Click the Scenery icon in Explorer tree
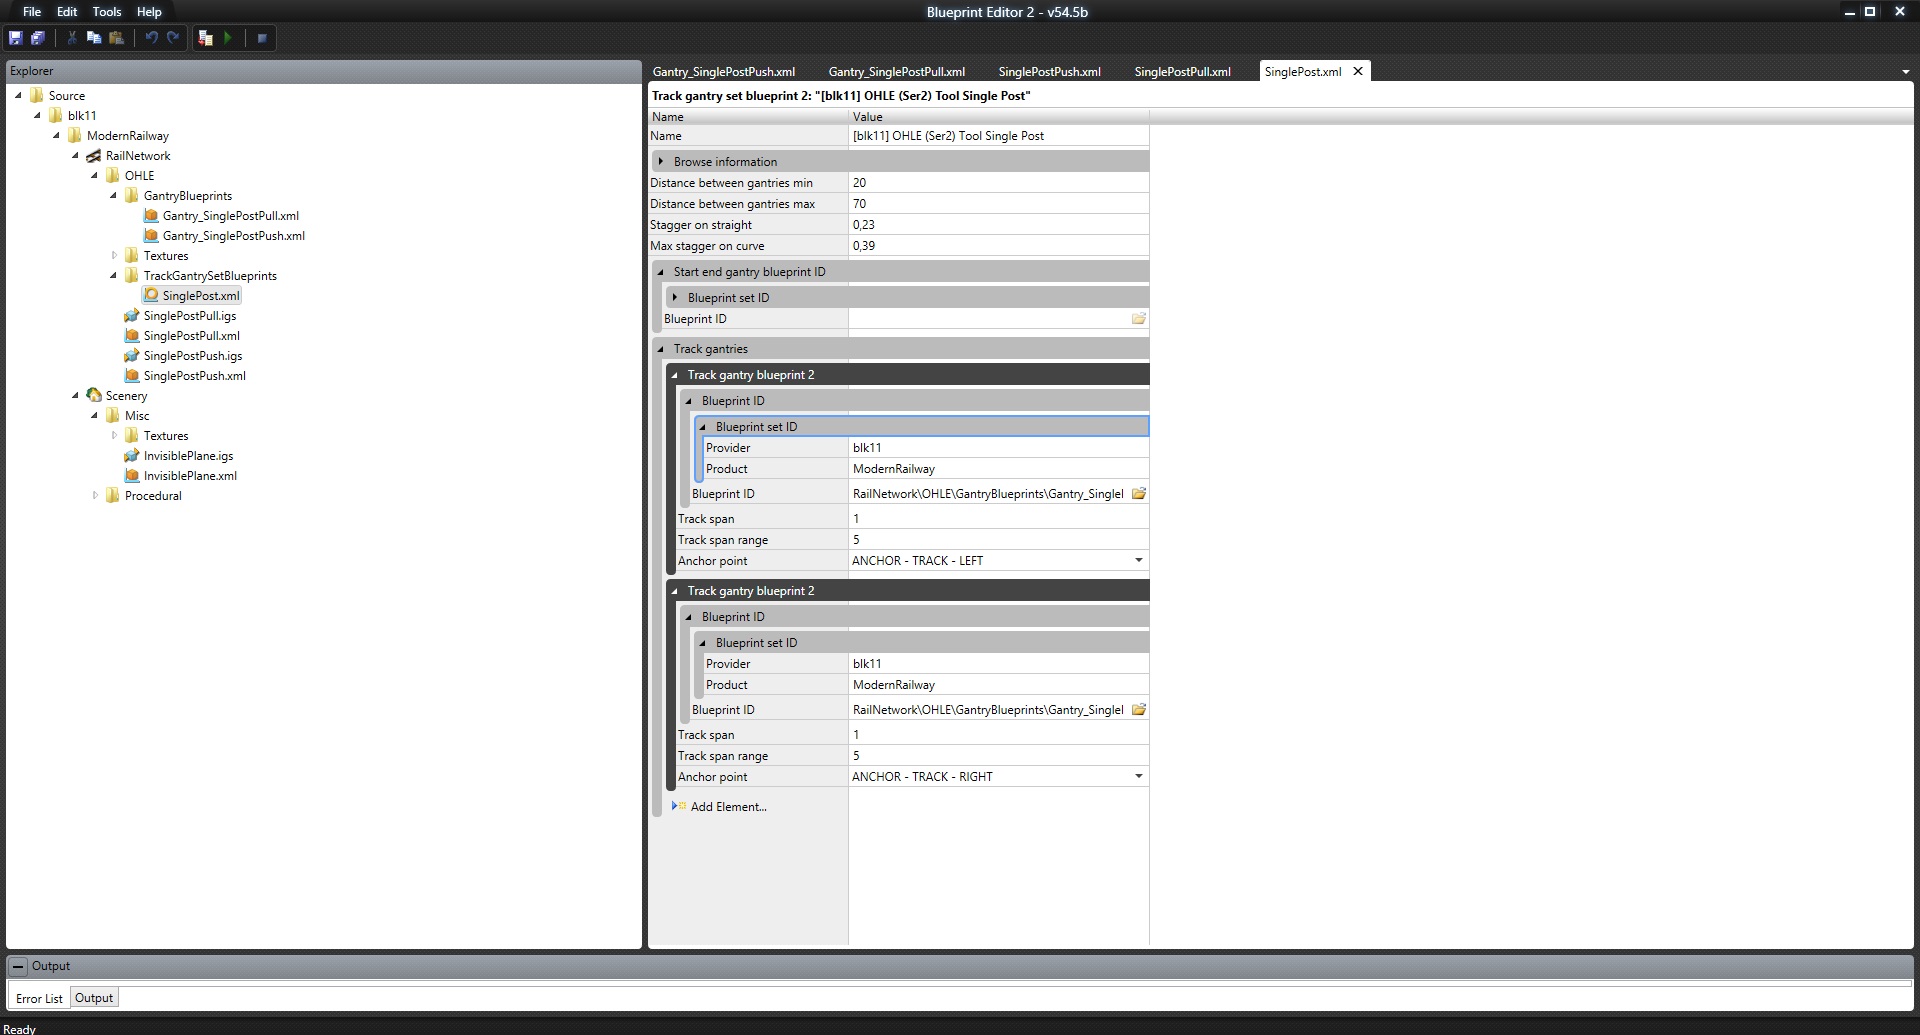This screenshot has height=1035, width=1920. (x=94, y=396)
